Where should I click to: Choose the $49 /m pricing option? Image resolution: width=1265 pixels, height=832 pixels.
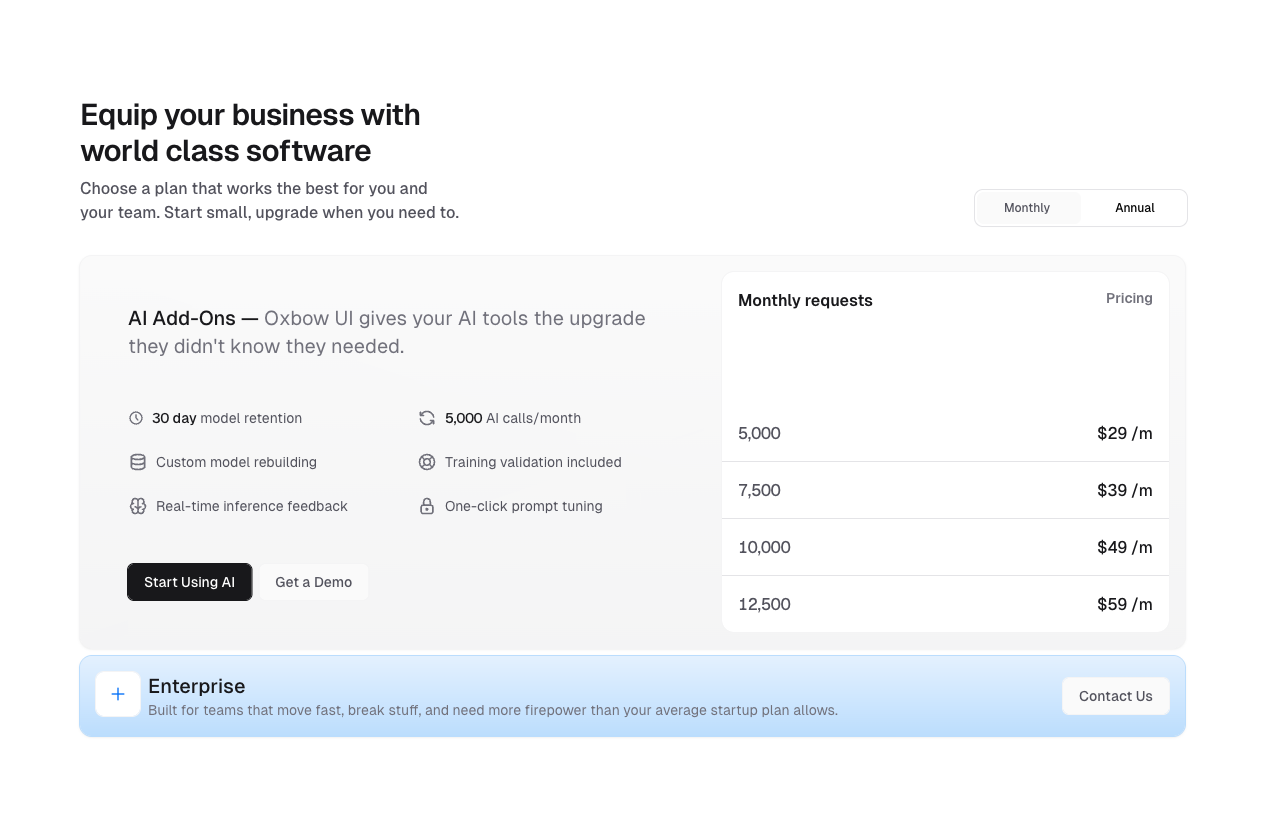click(945, 547)
